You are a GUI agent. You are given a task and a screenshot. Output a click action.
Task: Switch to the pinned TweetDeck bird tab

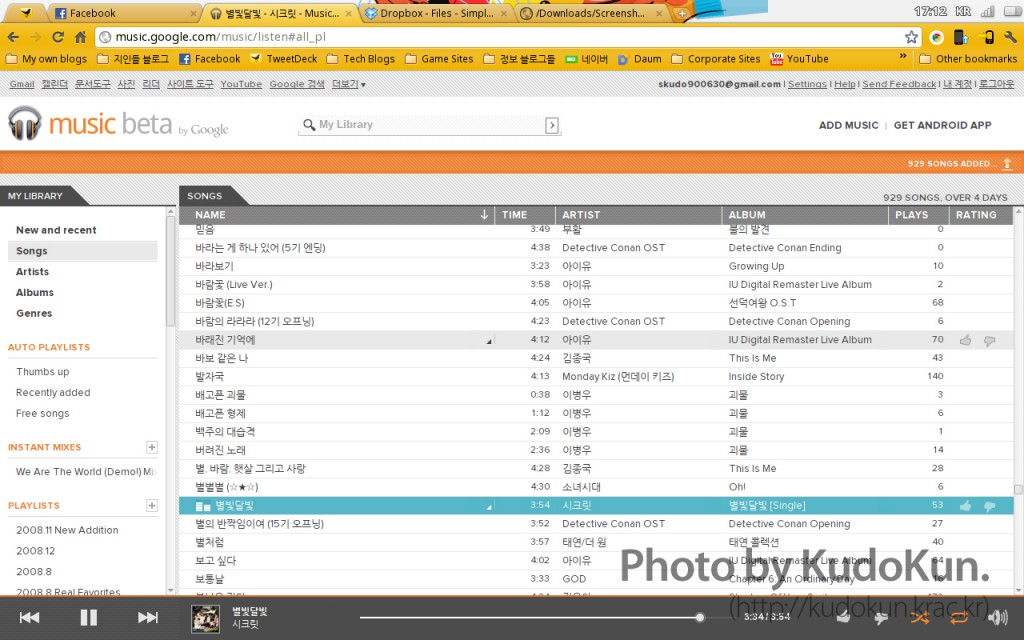point(25,13)
